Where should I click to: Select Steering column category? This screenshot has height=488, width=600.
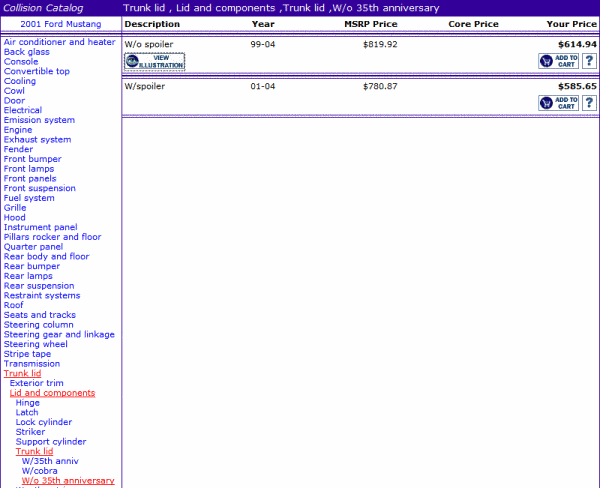tap(39, 325)
